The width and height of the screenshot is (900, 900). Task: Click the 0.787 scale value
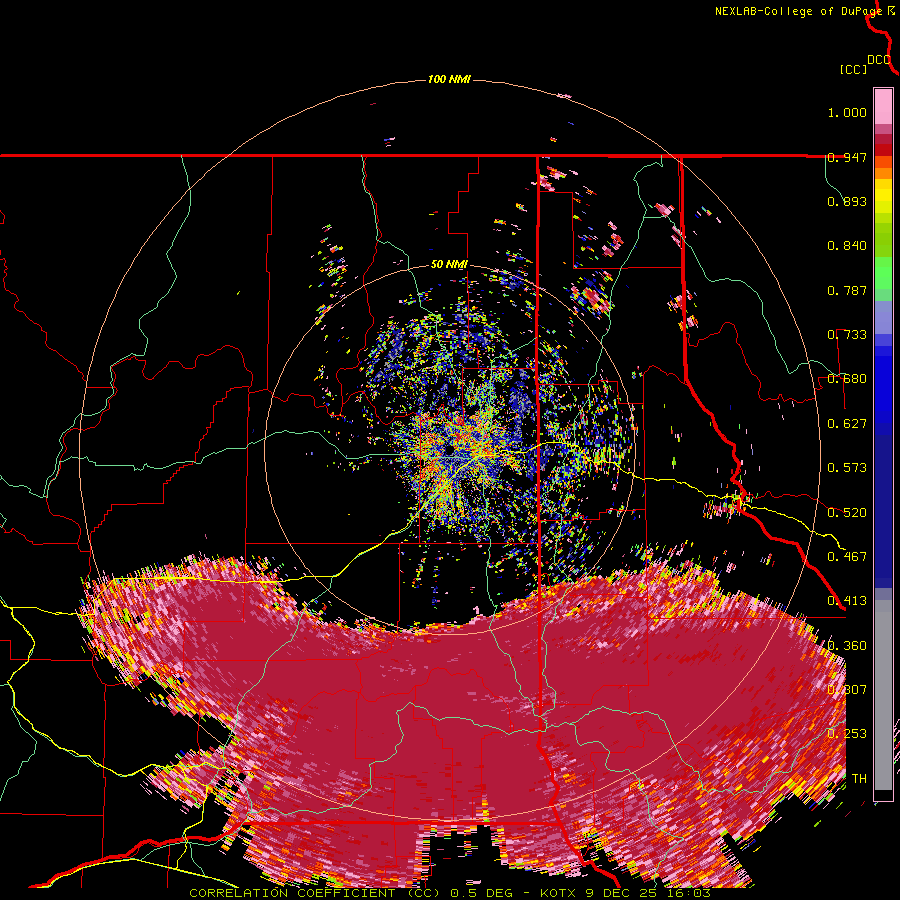pyautogui.click(x=847, y=290)
